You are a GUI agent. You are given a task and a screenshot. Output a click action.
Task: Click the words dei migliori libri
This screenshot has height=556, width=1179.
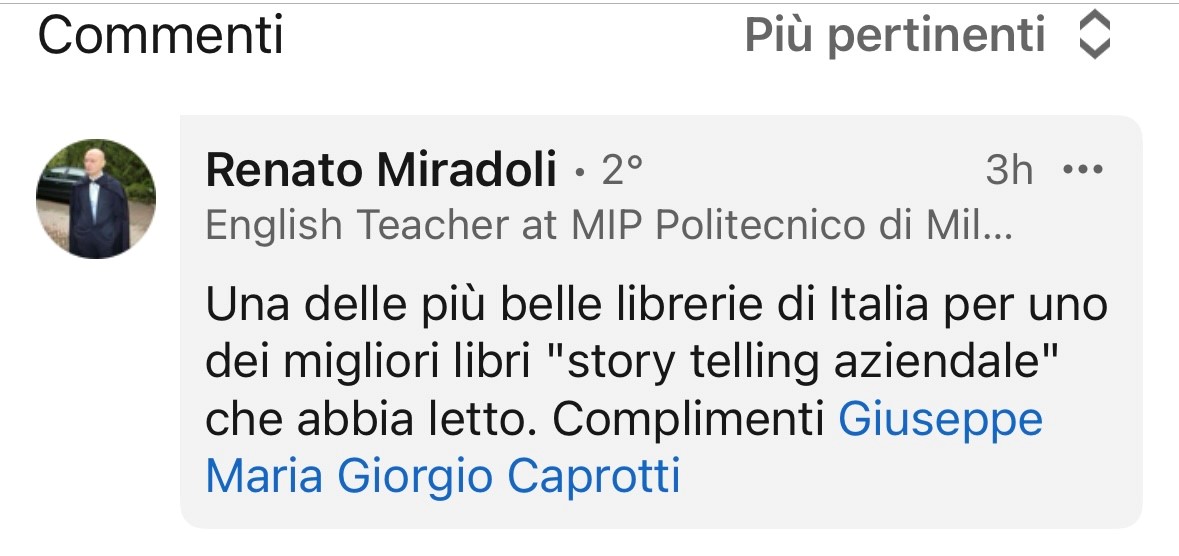pos(373,362)
